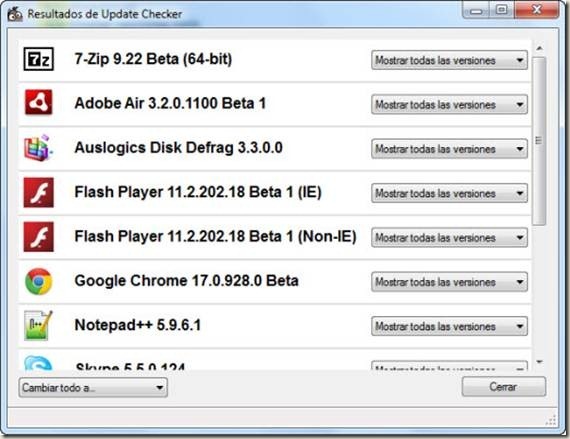
Task: Open the 'Cambiar todo a...' dropdown
Action: pos(93,387)
